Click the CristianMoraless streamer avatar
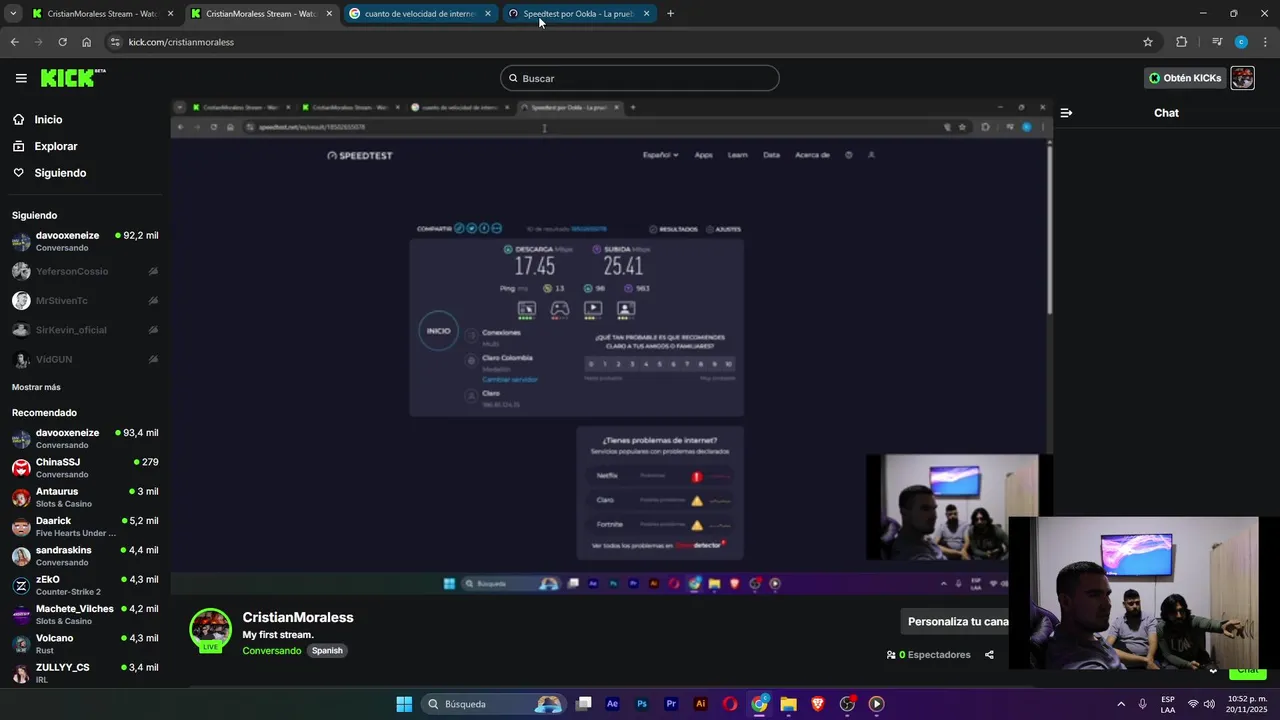The image size is (1280, 720). pyautogui.click(x=210, y=630)
